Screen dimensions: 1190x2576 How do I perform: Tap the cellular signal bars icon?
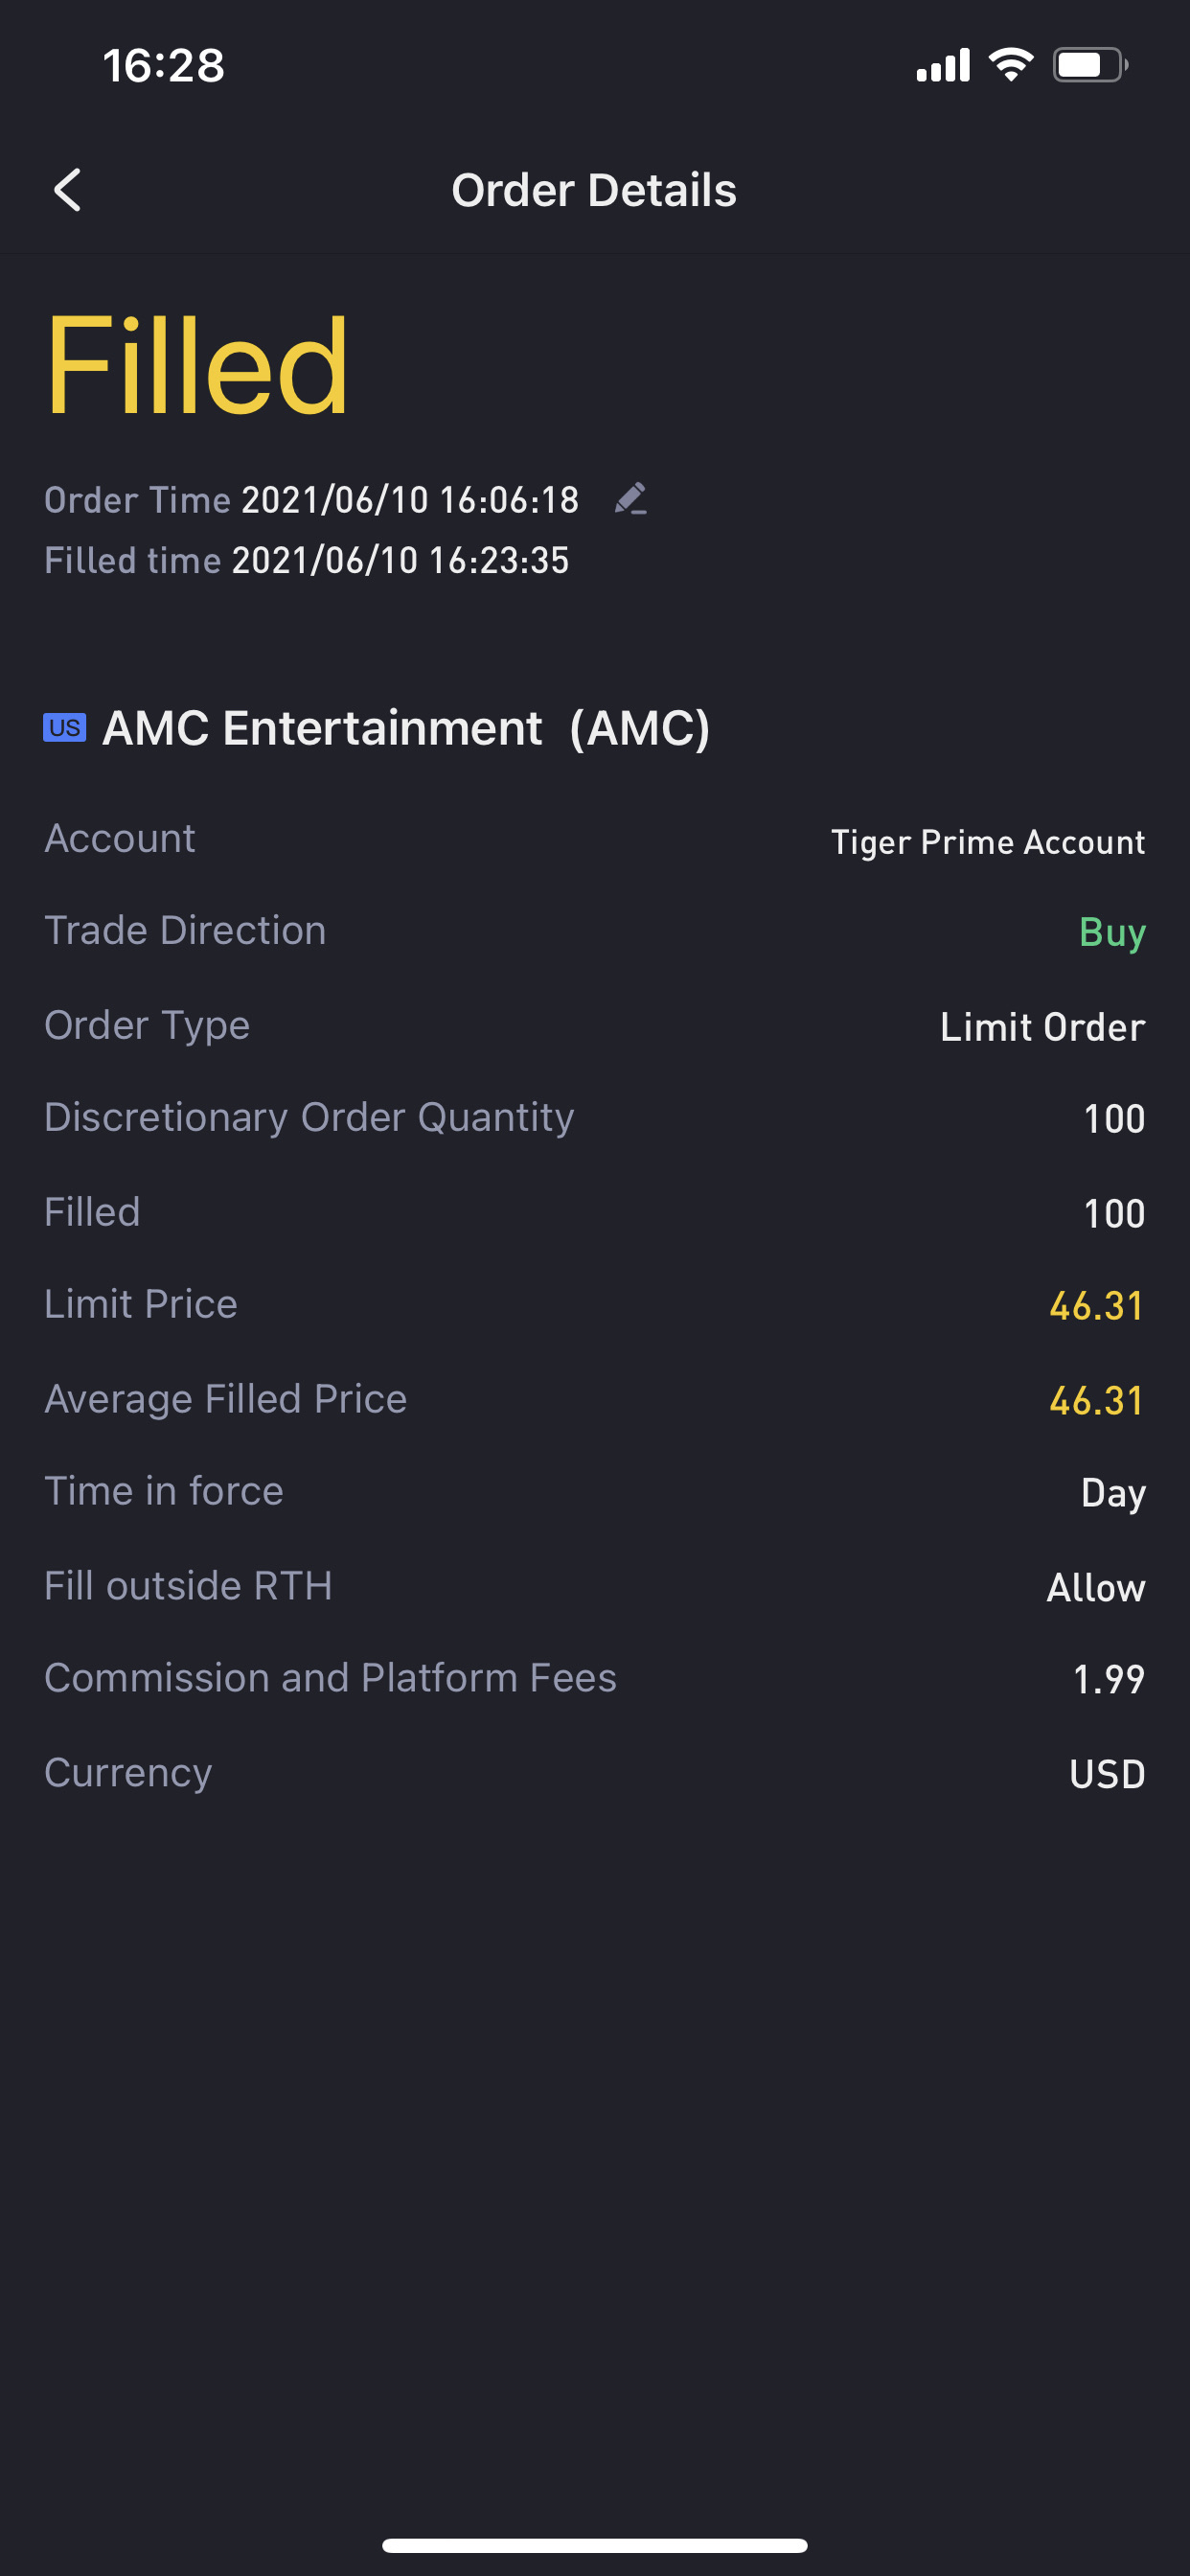[942, 65]
